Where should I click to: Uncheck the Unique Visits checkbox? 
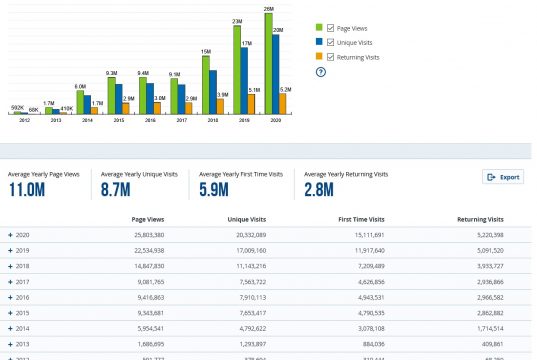tap(330, 42)
